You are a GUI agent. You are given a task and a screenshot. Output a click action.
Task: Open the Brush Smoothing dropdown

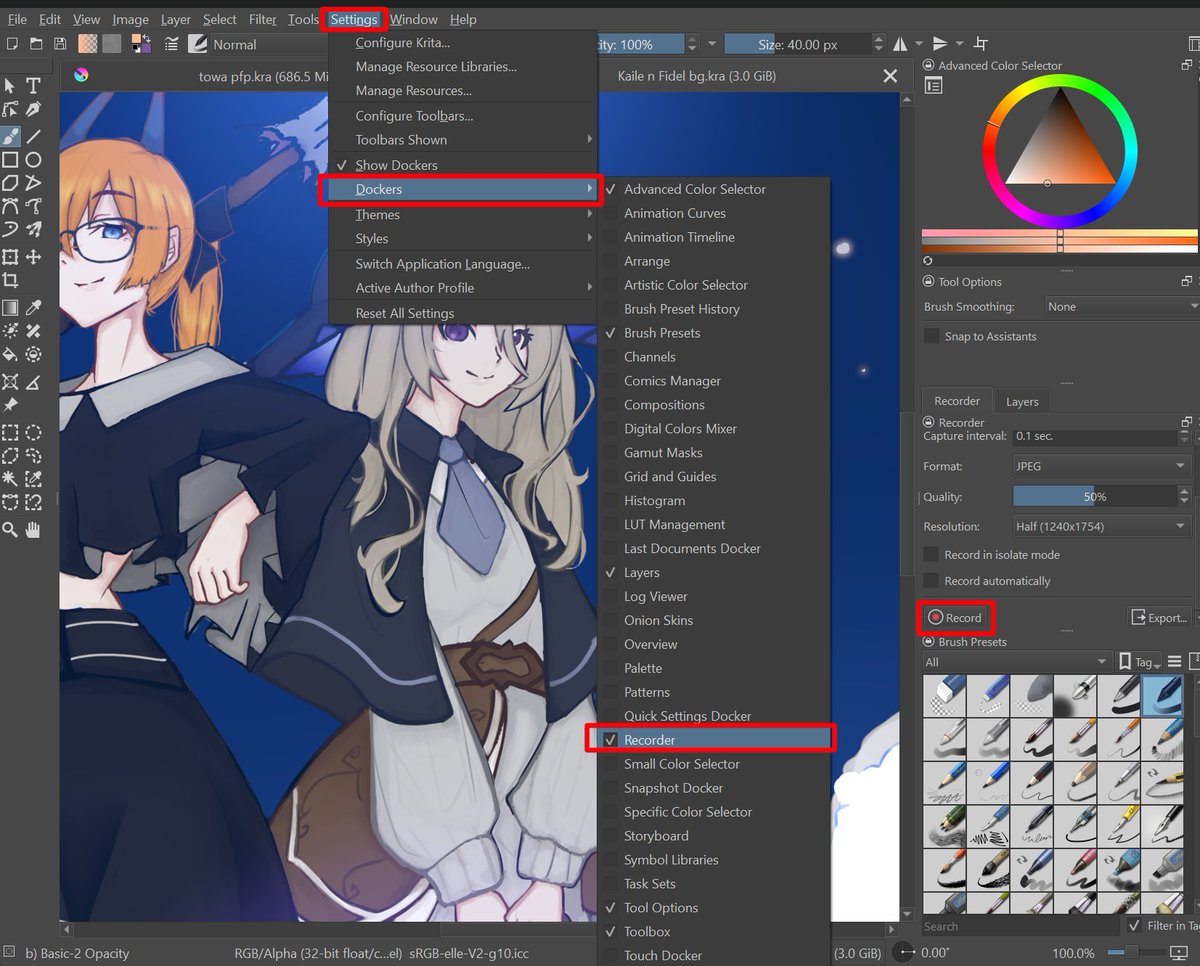coord(1120,307)
